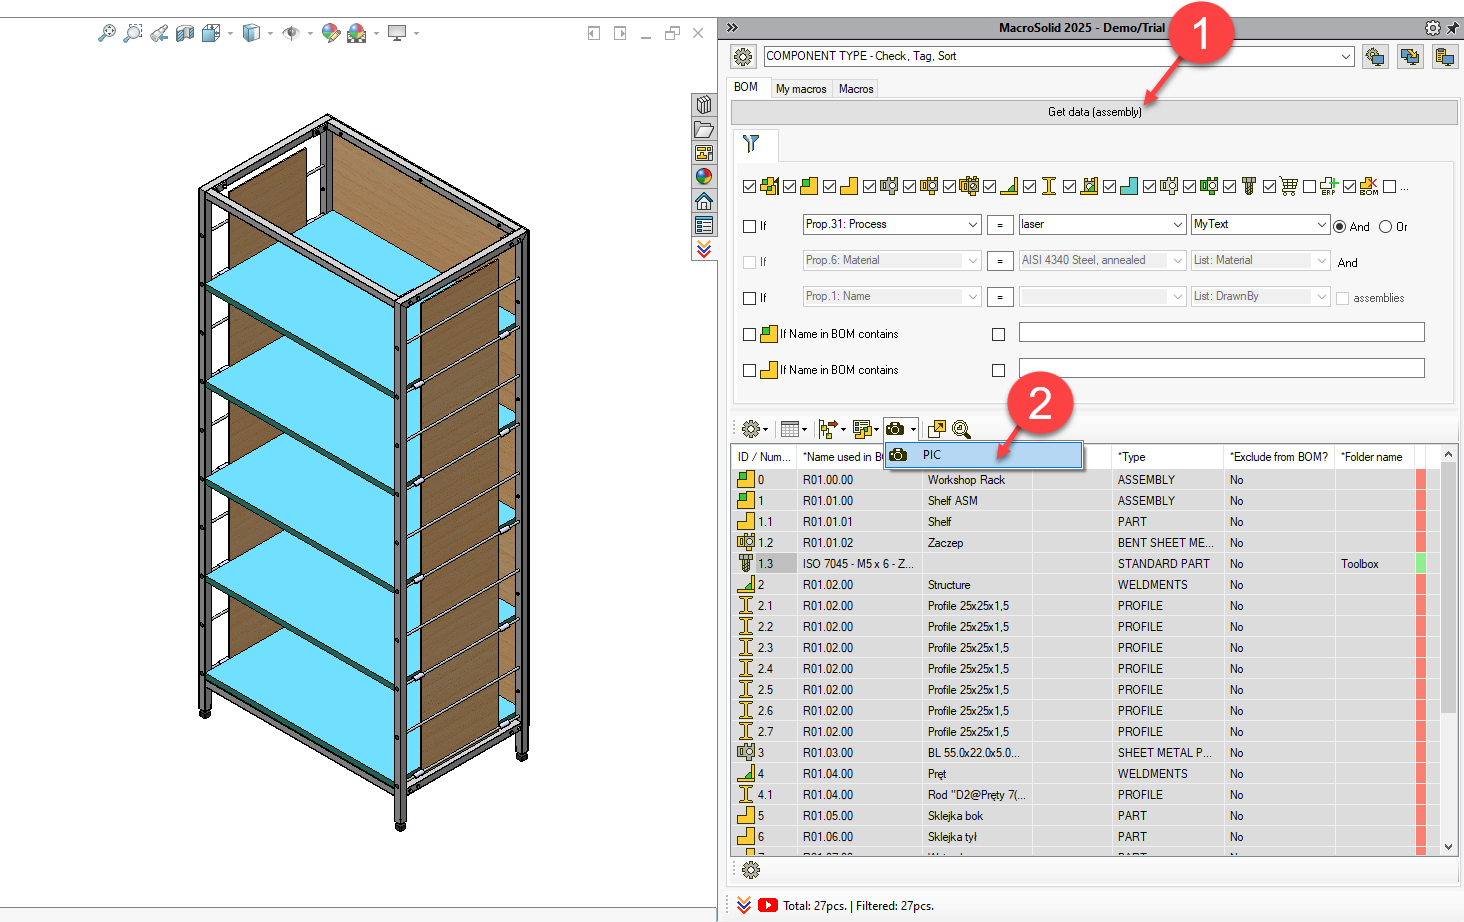
Task: Click the magnifier search icon in BOM toolbar
Action: (962, 429)
